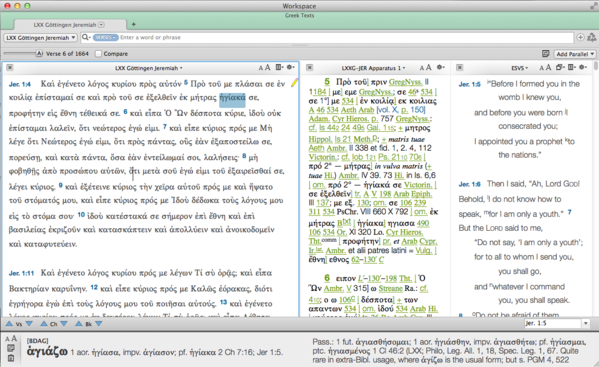The height and width of the screenshot is (367, 599).
Task: Click the context slider track next to Verse 6 of 1664
Action: coord(19,53)
